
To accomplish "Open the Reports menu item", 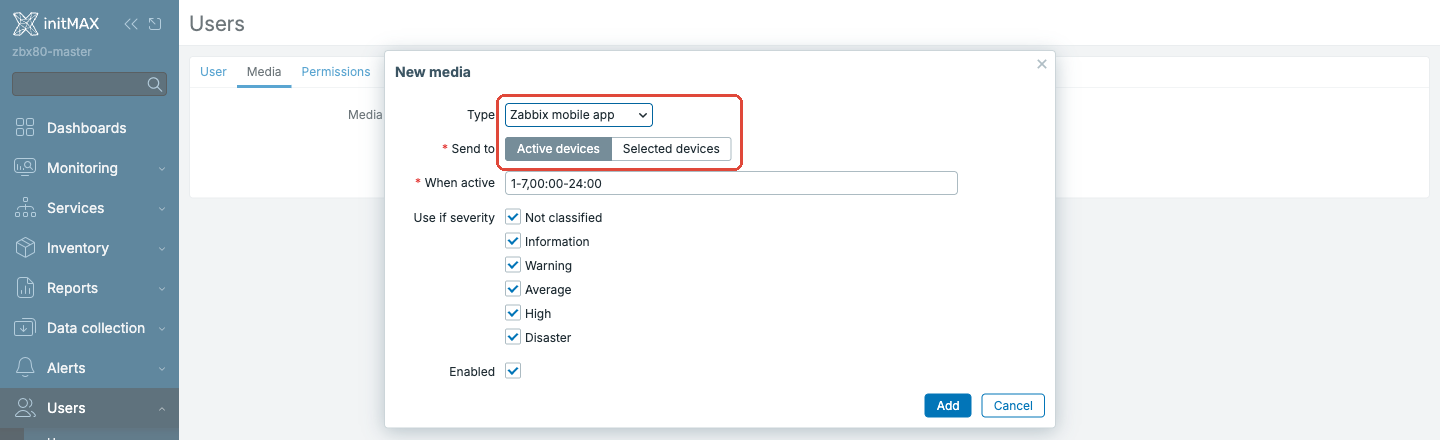I will click(x=90, y=288).
